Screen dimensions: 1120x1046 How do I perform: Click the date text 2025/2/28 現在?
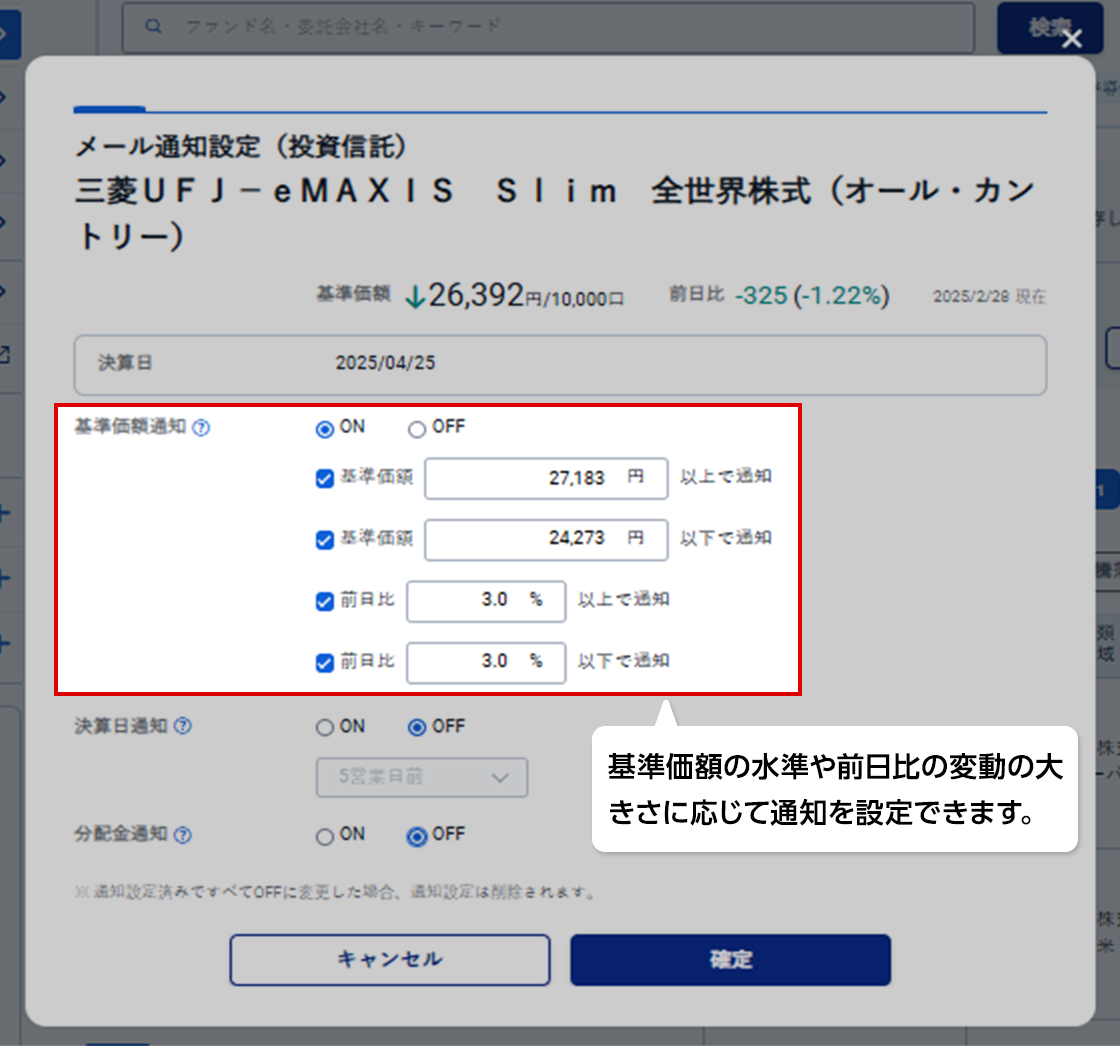989,297
